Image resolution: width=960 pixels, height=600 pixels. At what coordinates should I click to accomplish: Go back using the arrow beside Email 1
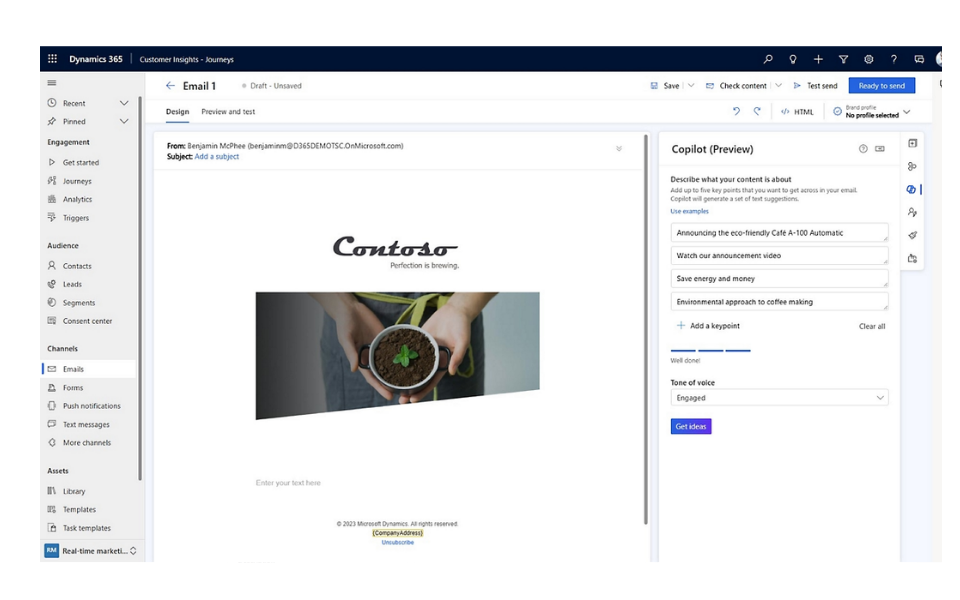point(170,86)
